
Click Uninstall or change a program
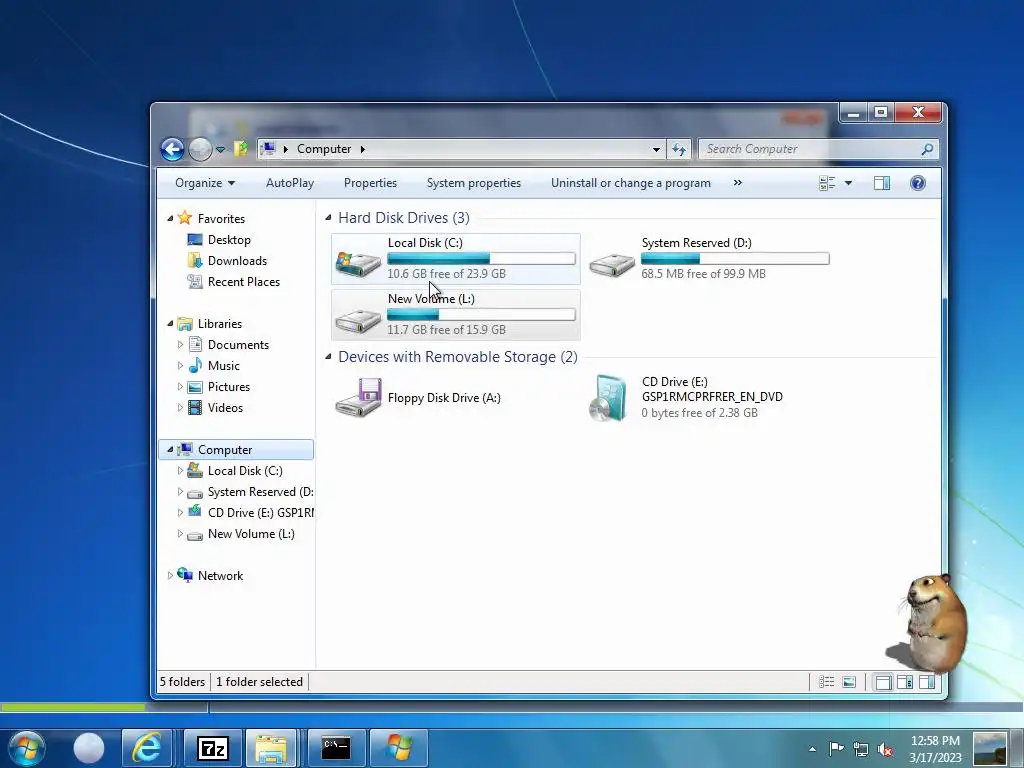point(631,183)
